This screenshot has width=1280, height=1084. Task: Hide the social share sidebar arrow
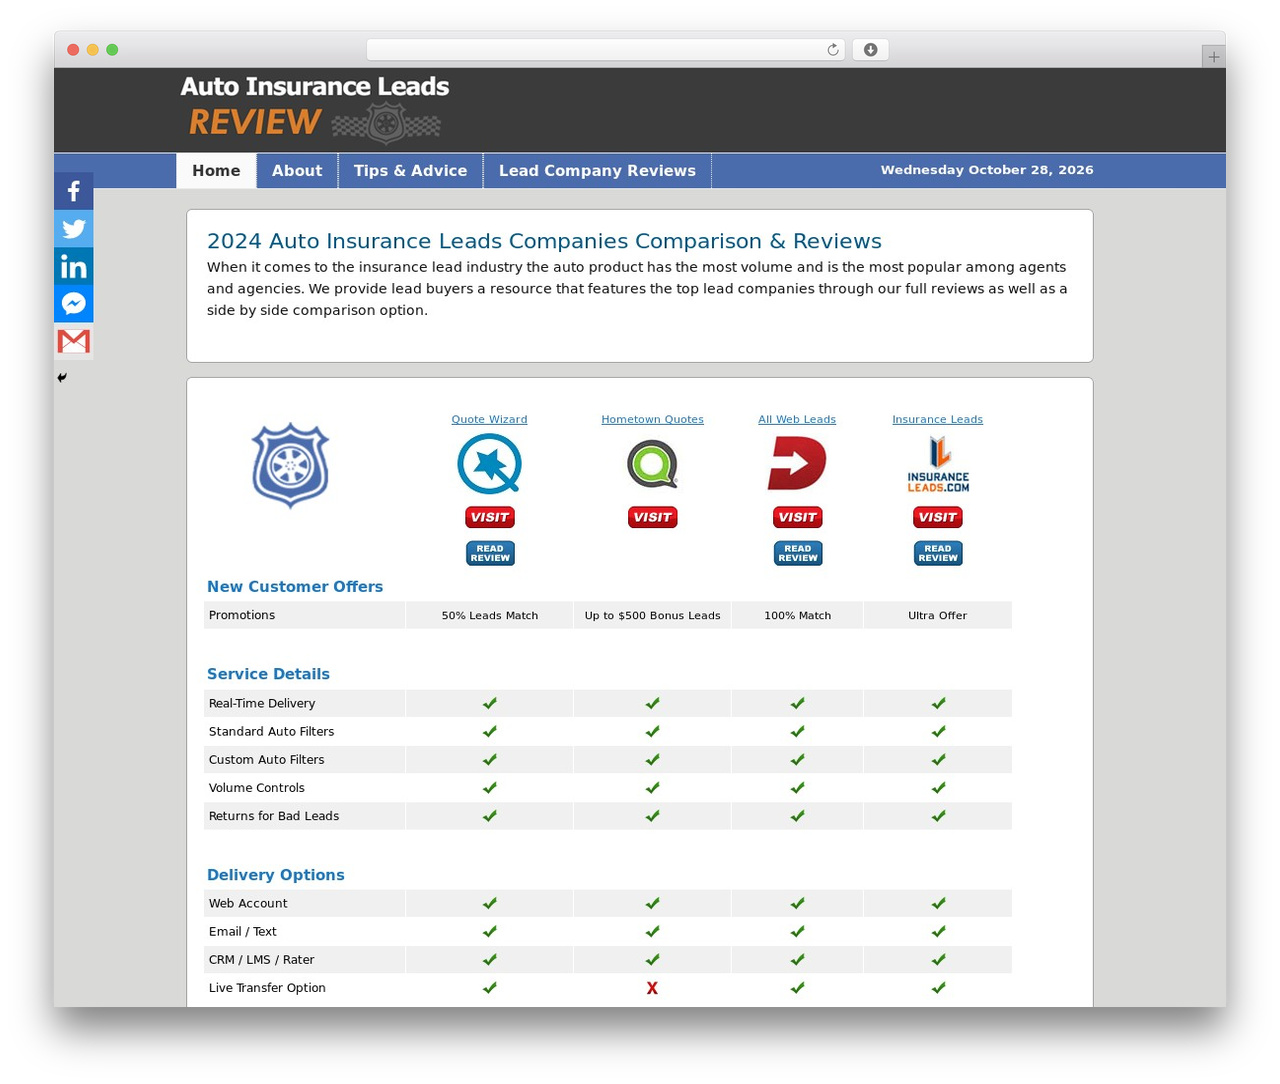click(62, 378)
